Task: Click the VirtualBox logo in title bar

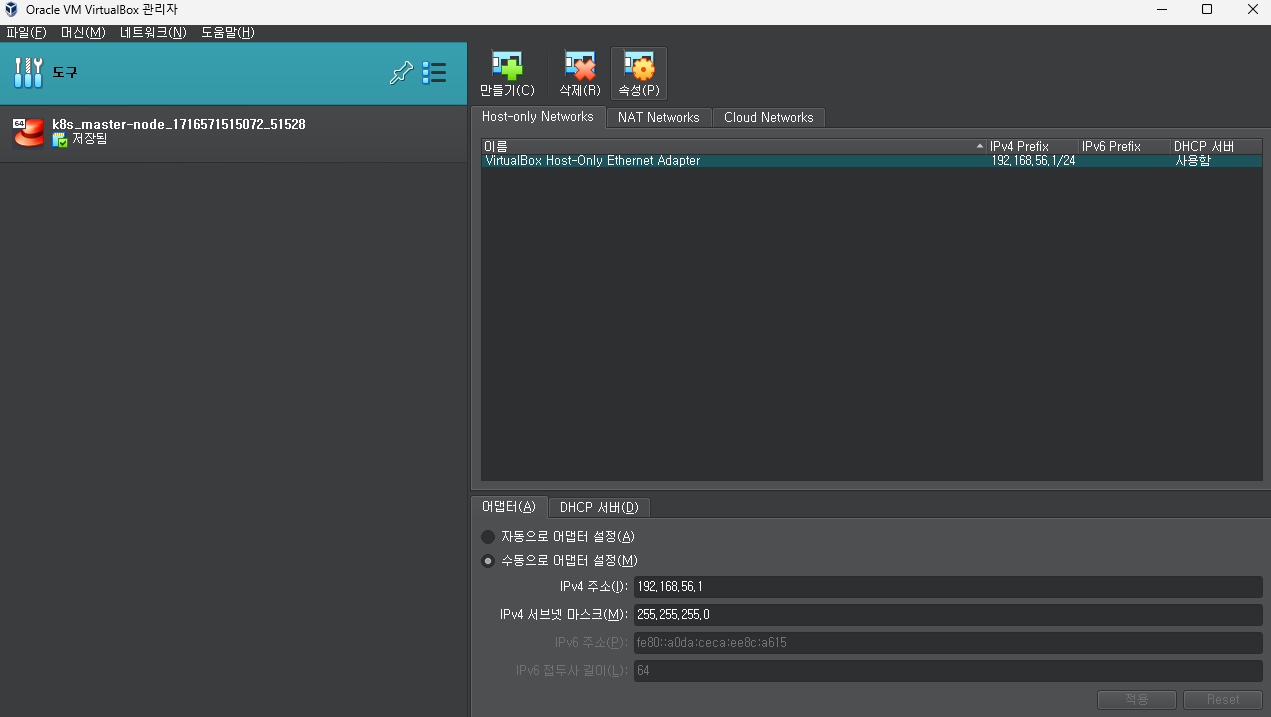Action: [12, 9]
